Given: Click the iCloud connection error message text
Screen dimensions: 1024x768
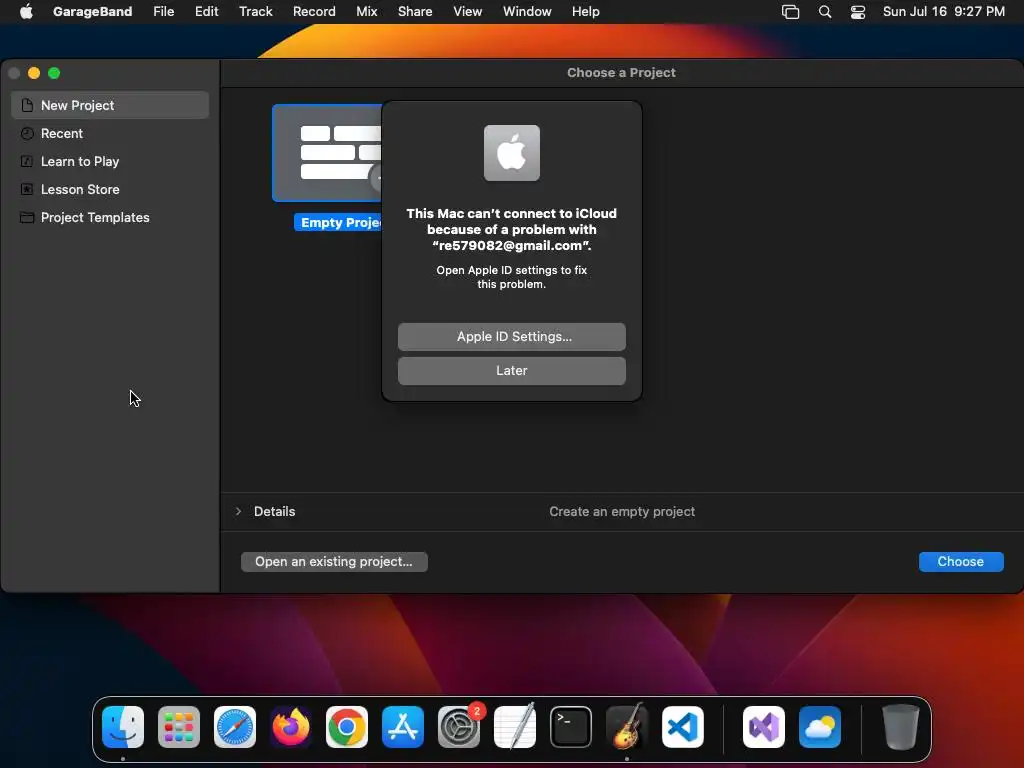Looking at the screenshot, I should click(x=512, y=229).
